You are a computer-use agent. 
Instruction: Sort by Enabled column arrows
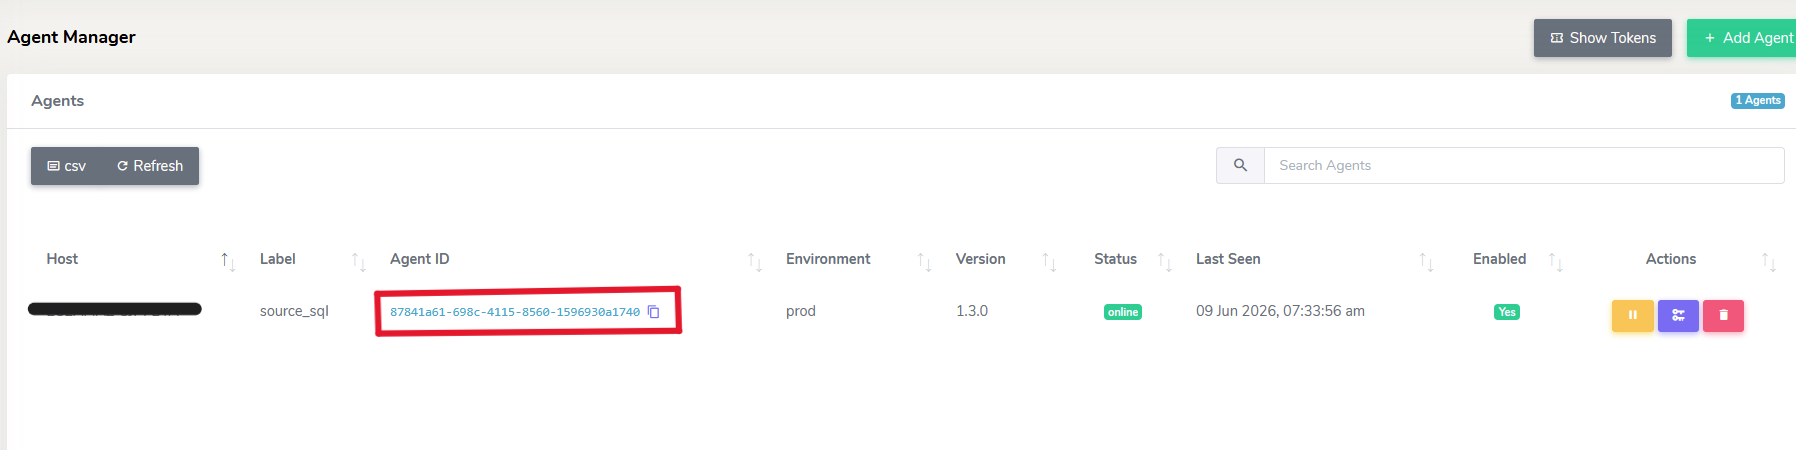point(1555,261)
